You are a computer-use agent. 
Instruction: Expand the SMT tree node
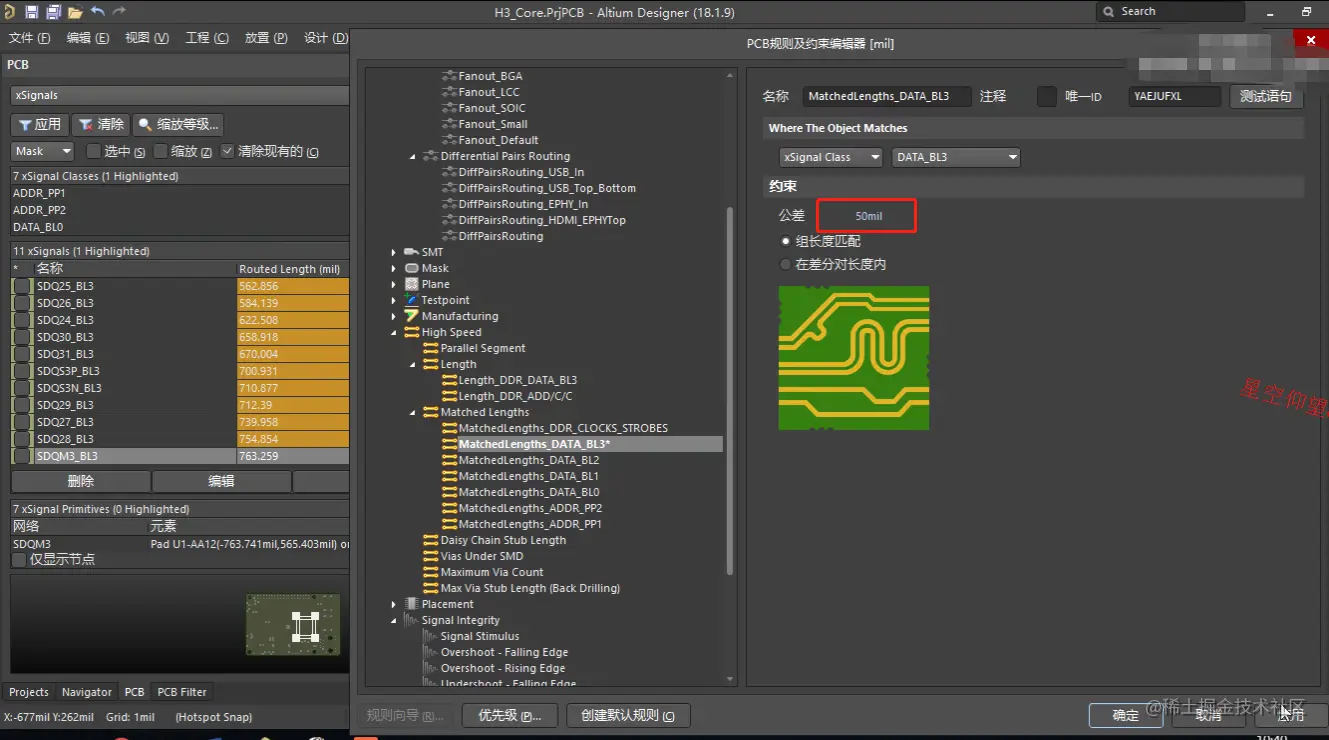click(394, 253)
